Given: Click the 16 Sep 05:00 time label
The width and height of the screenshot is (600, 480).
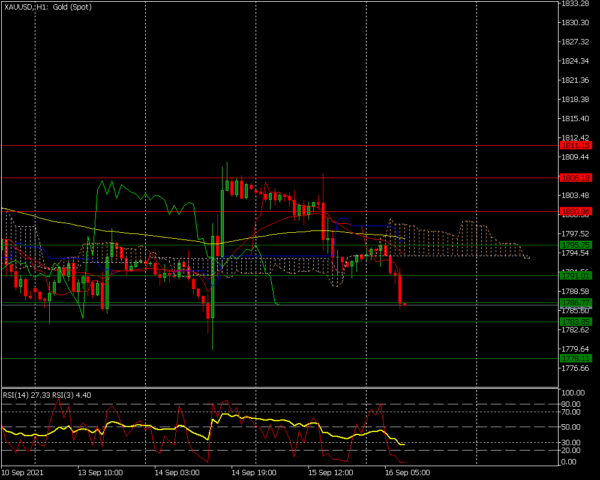Looking at the screenshot, I should click(x=408, y=472).
